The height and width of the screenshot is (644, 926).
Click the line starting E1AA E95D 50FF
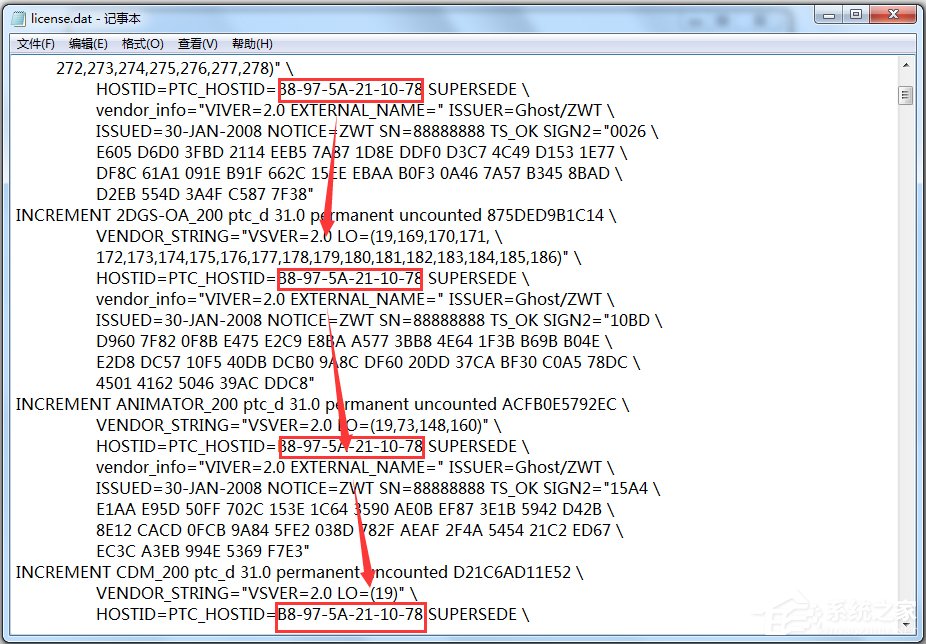pyautogui.click(x=356, y=509)
